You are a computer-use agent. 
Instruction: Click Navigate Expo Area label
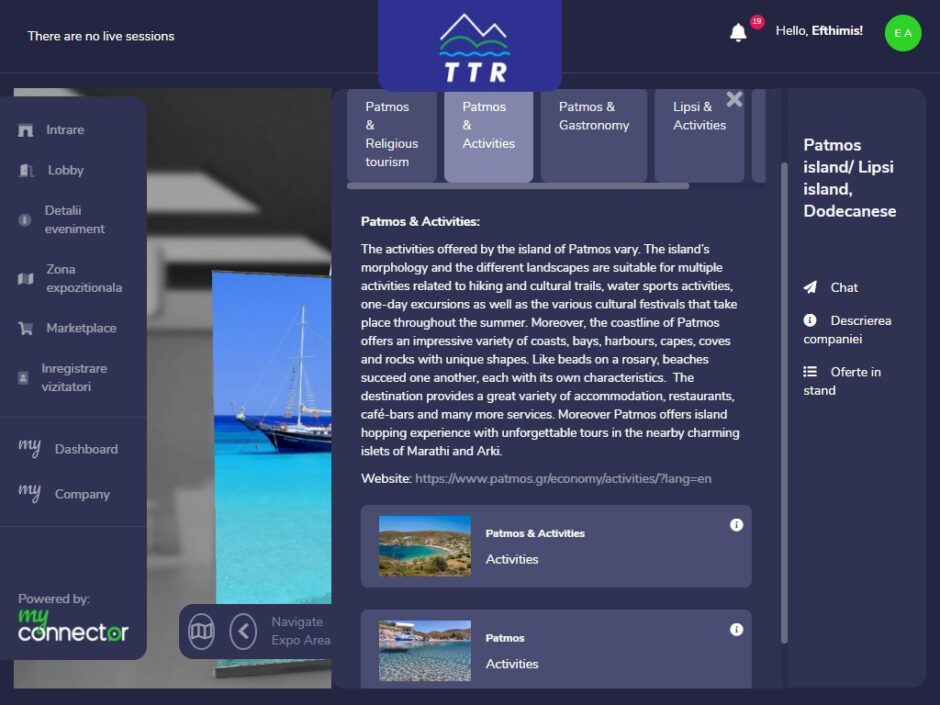(300, 631)
